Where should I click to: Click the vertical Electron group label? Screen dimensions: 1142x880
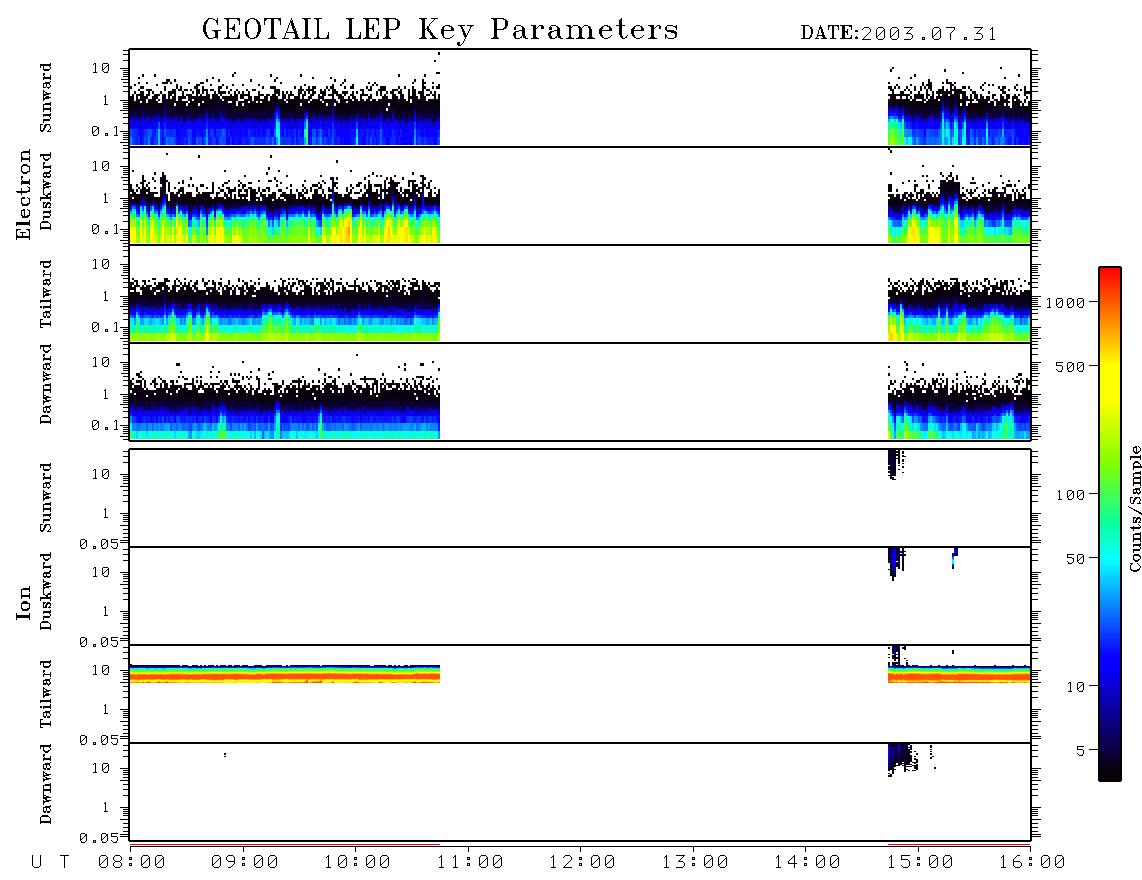point(24,195)
